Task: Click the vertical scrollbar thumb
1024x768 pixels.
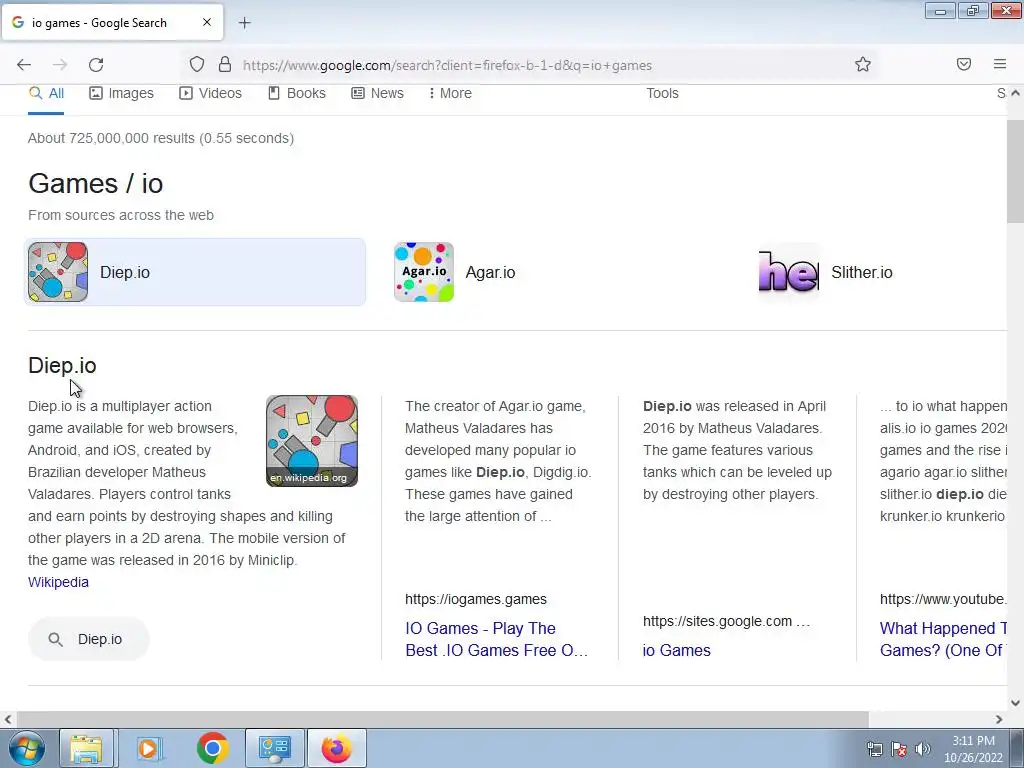Action: click(x=1015, y=173)
